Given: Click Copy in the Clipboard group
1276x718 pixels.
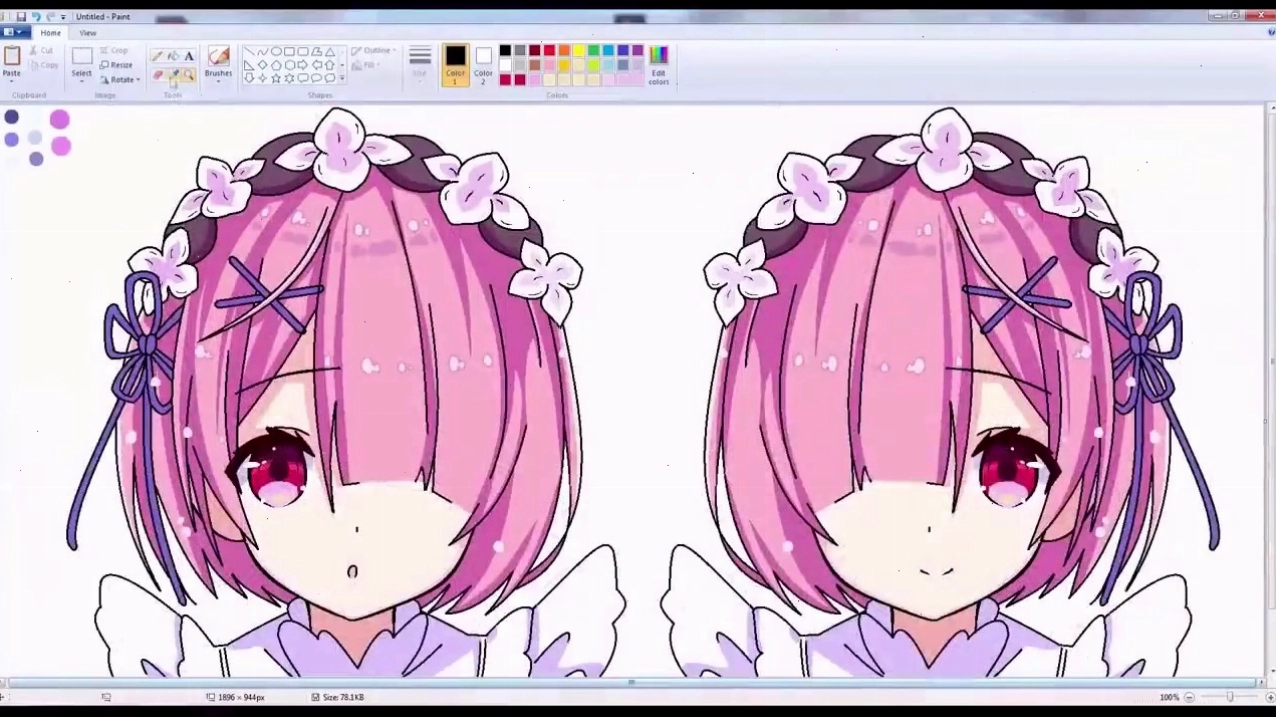Looking at the screenshot, I should point(43,65).
